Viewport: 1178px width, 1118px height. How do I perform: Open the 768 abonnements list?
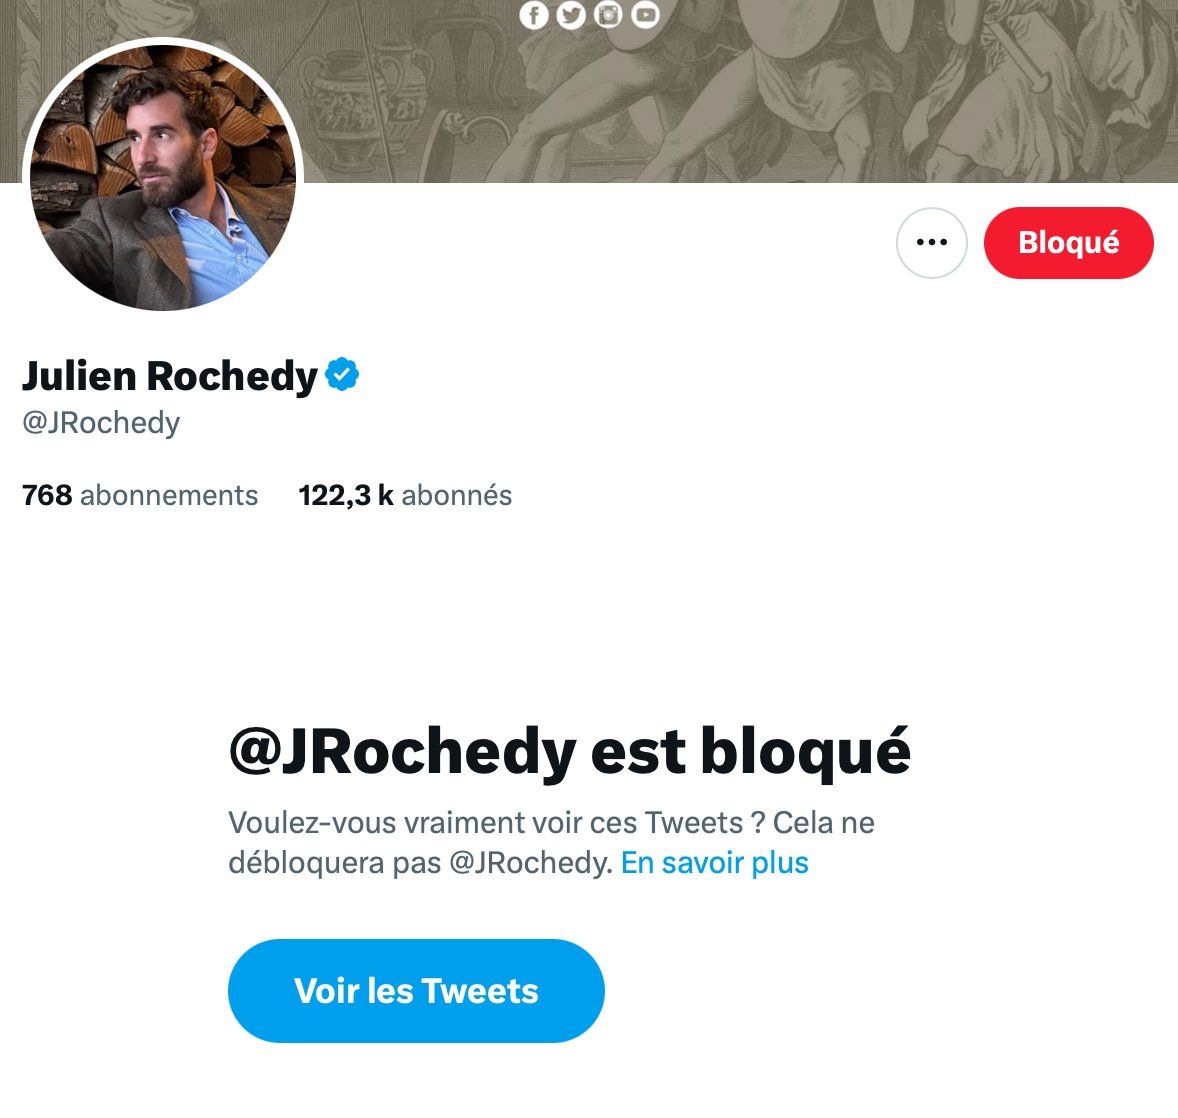[x=140, y=495]
